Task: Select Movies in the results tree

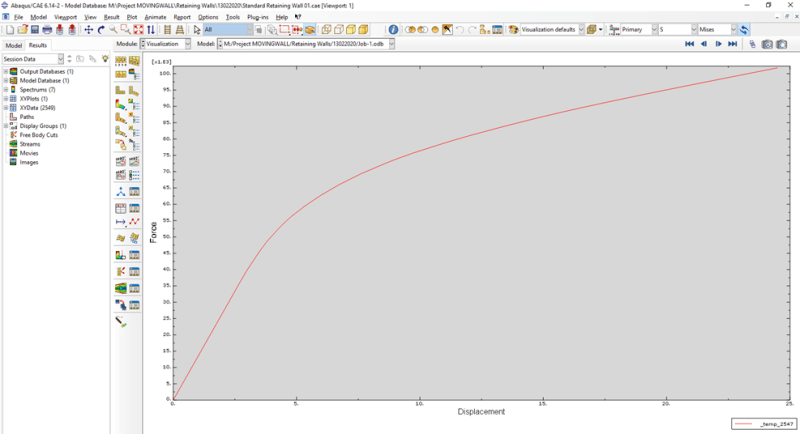Action: 29,153
